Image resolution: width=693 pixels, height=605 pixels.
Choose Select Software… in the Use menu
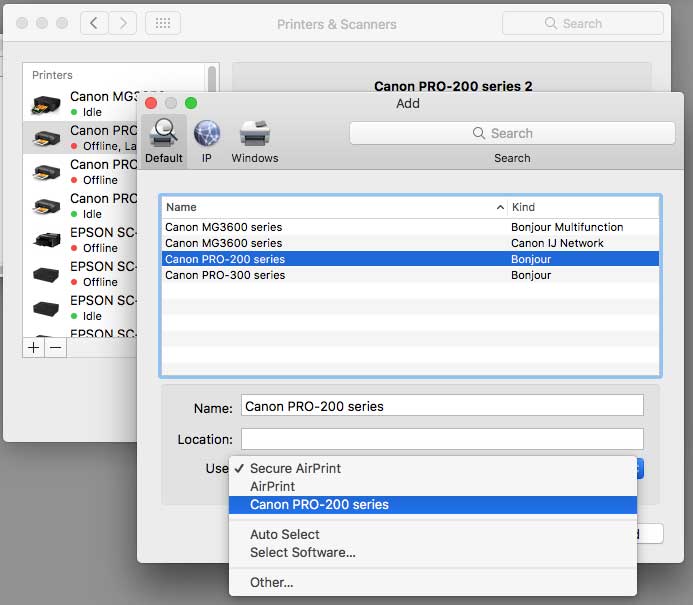pyautogui.click(x=433, y=552)
